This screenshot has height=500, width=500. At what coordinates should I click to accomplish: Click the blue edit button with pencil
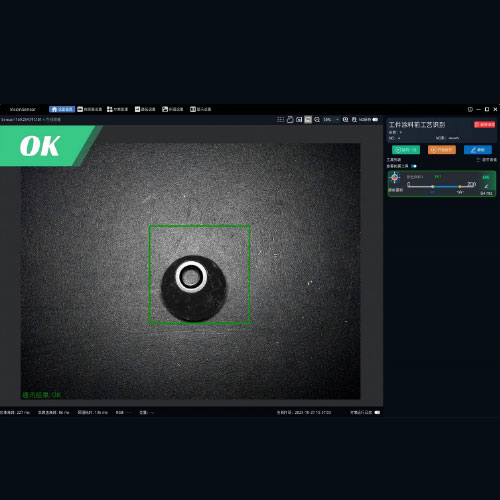pyautogui.click(x=478, y=150)
